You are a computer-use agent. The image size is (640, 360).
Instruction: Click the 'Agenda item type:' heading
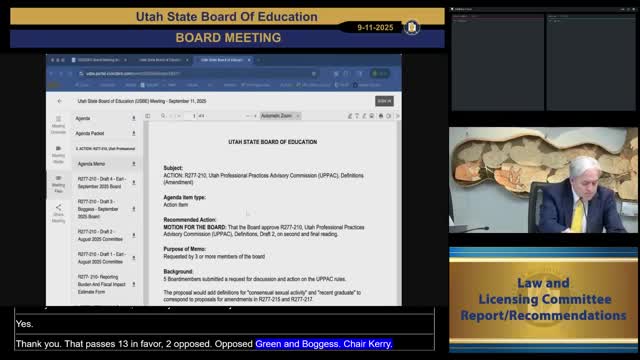pos(184,198)
